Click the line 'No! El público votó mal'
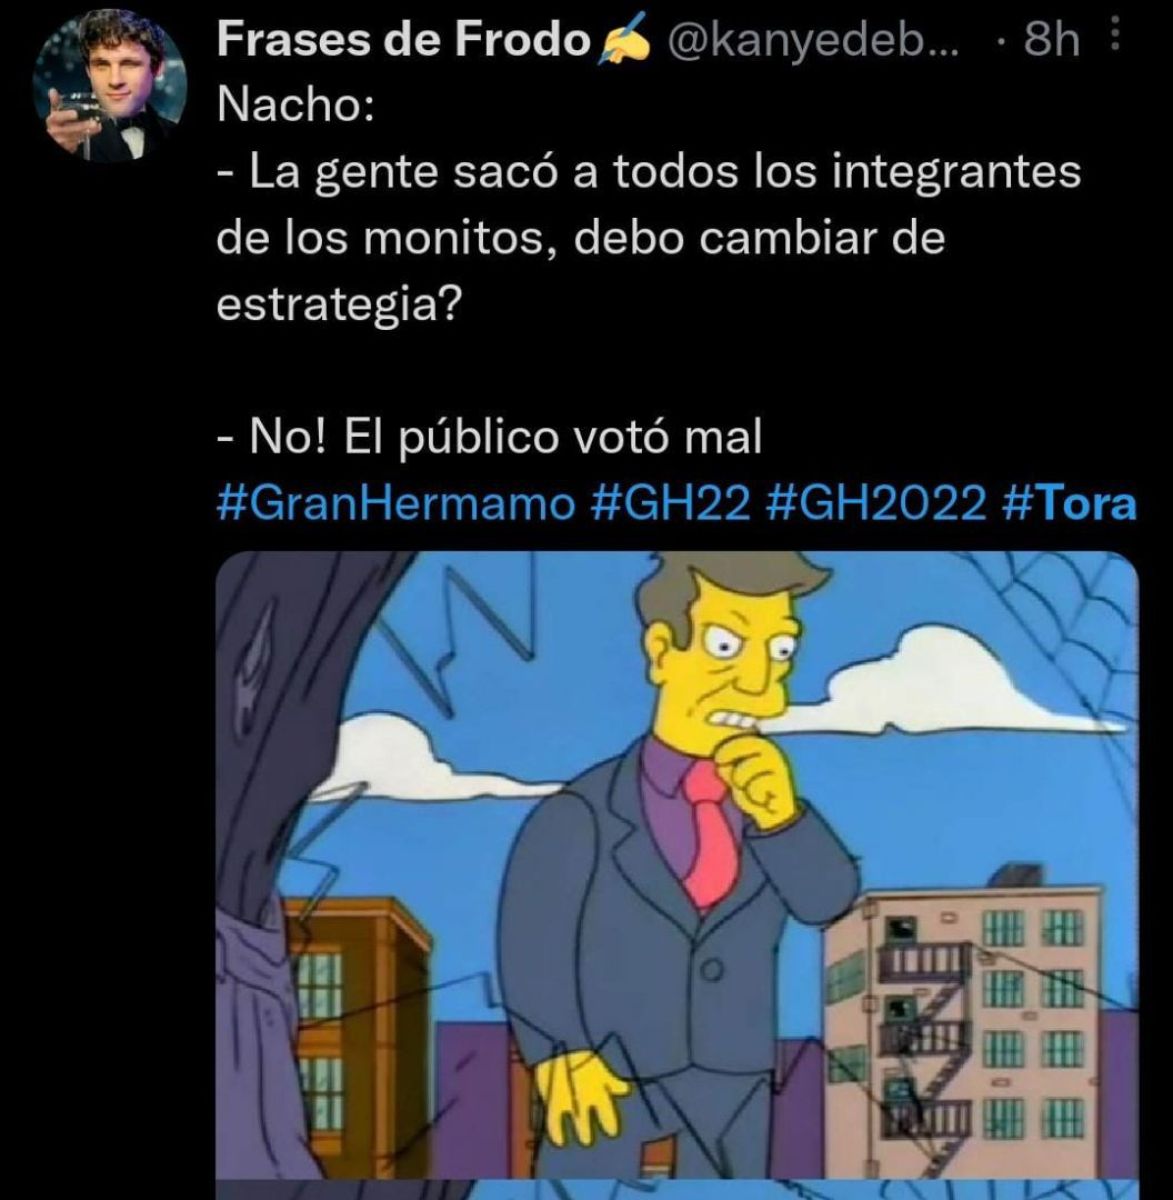The width and height of the screenshot is (1173, 1200). click(x=489, y=437)
